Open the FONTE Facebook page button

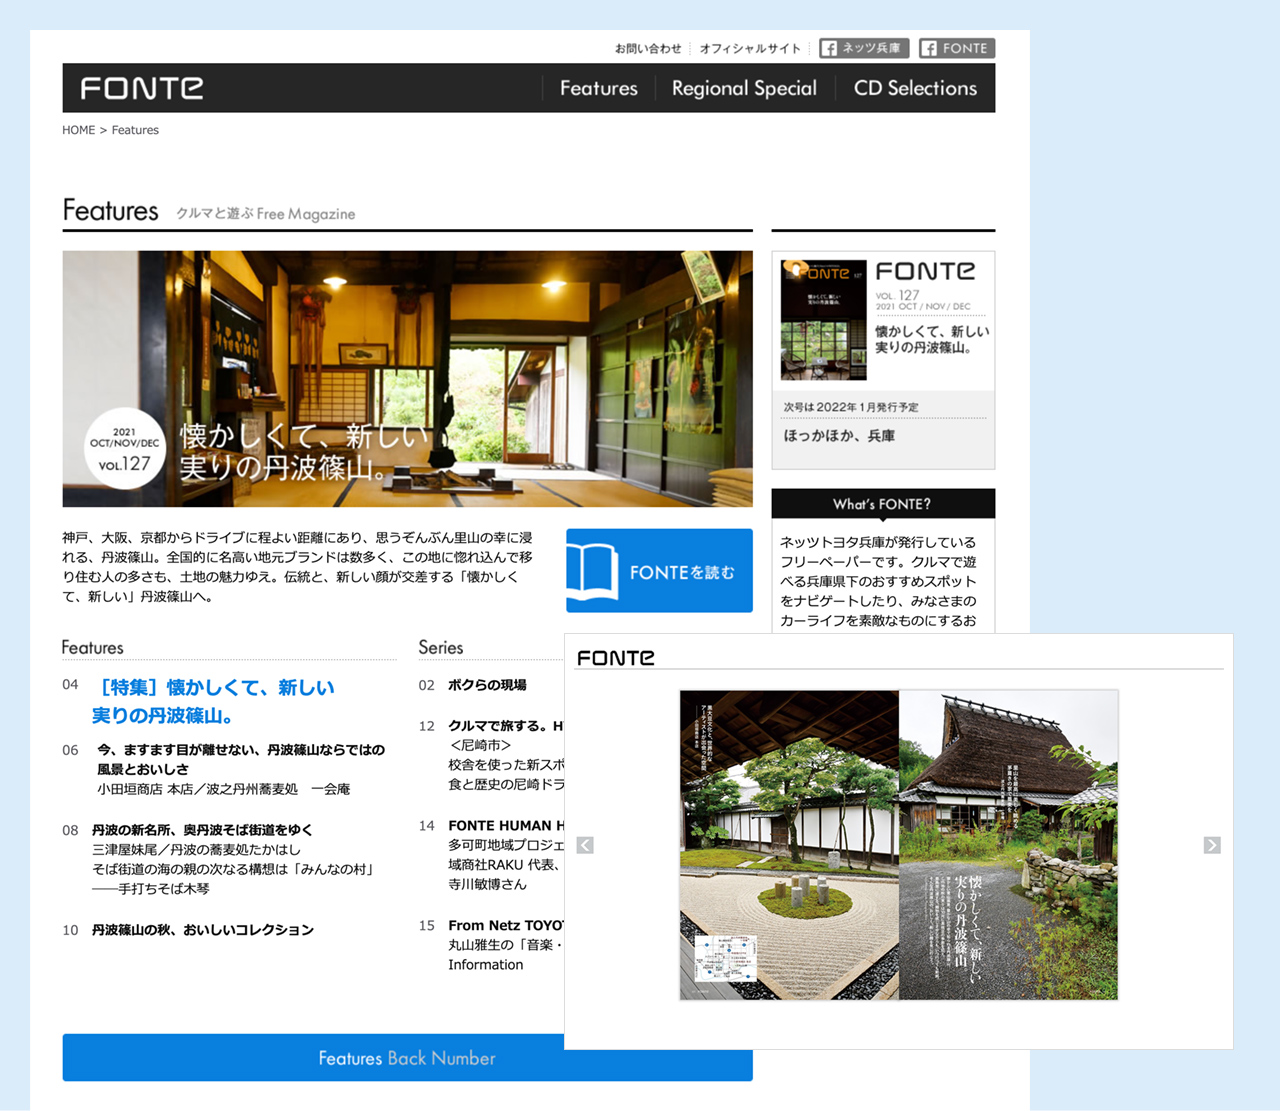pyautogui.click(x=957, y=48)
